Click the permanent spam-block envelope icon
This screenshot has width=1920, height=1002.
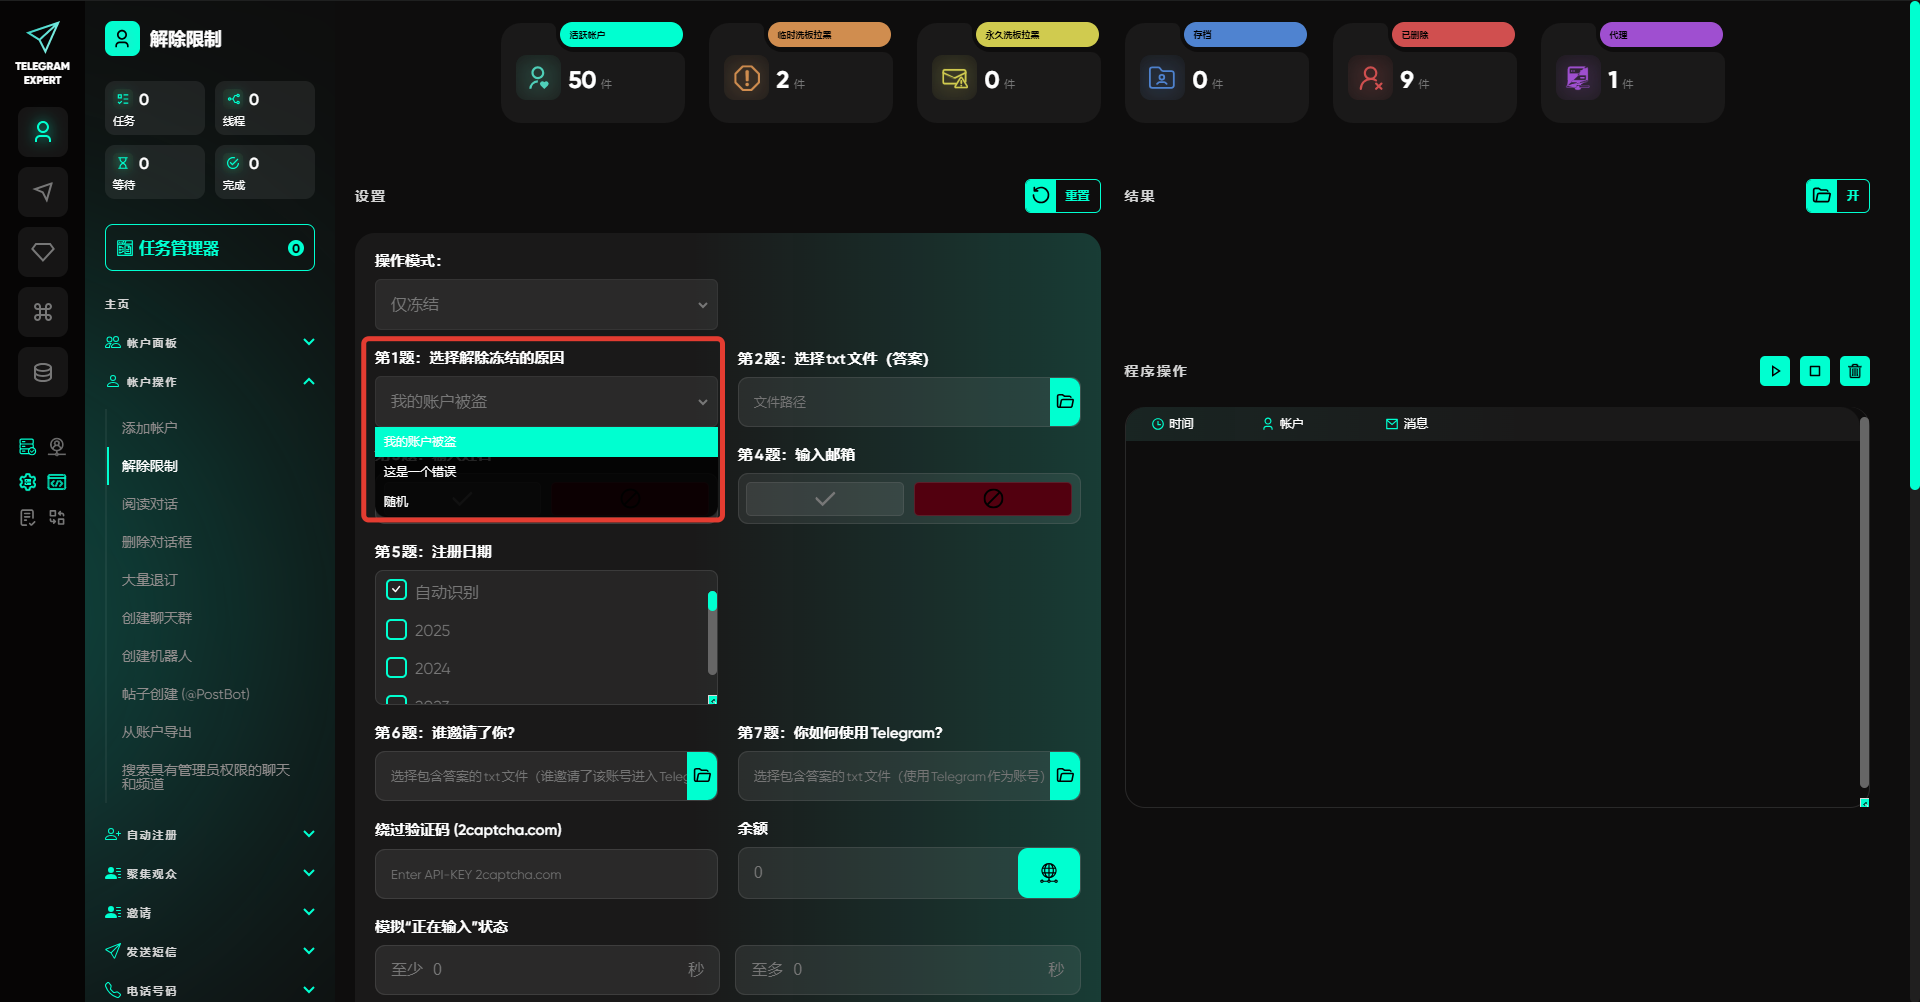(955, 78)
